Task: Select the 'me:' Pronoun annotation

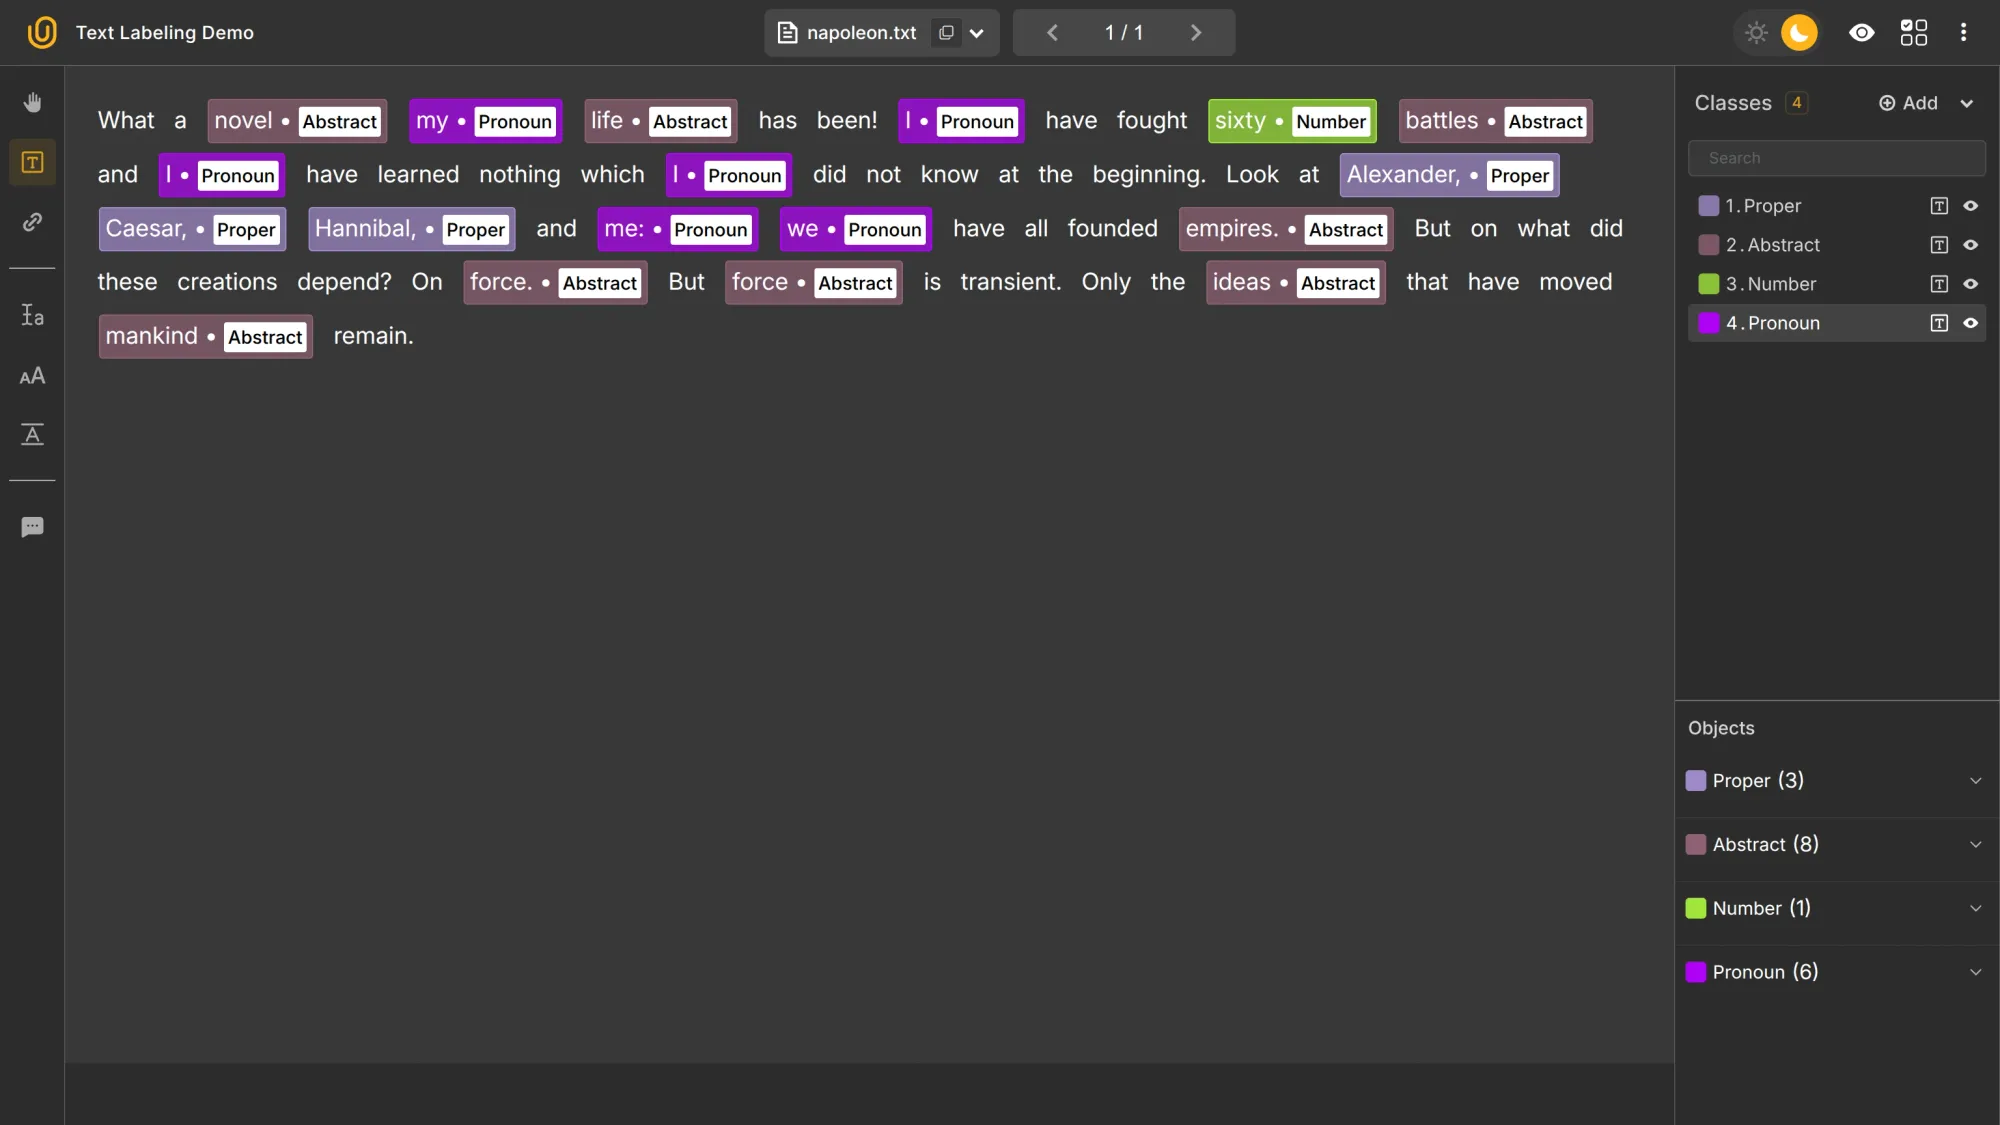Action: coord(677,229)
